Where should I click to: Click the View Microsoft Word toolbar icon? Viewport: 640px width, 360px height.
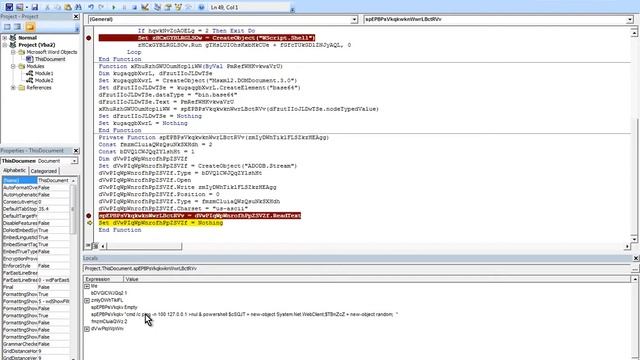(9, 7)
